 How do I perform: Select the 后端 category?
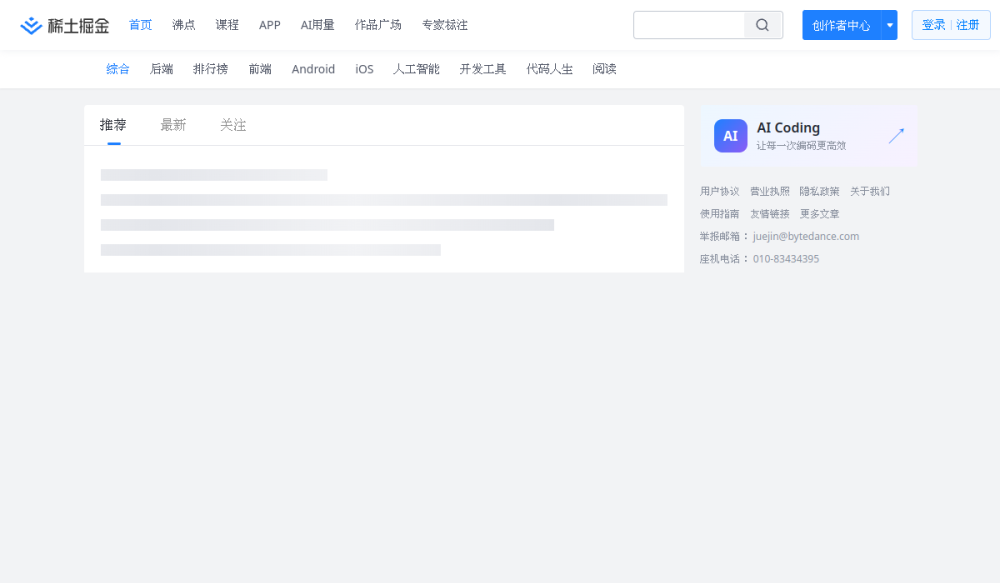[x=161, y=69]
